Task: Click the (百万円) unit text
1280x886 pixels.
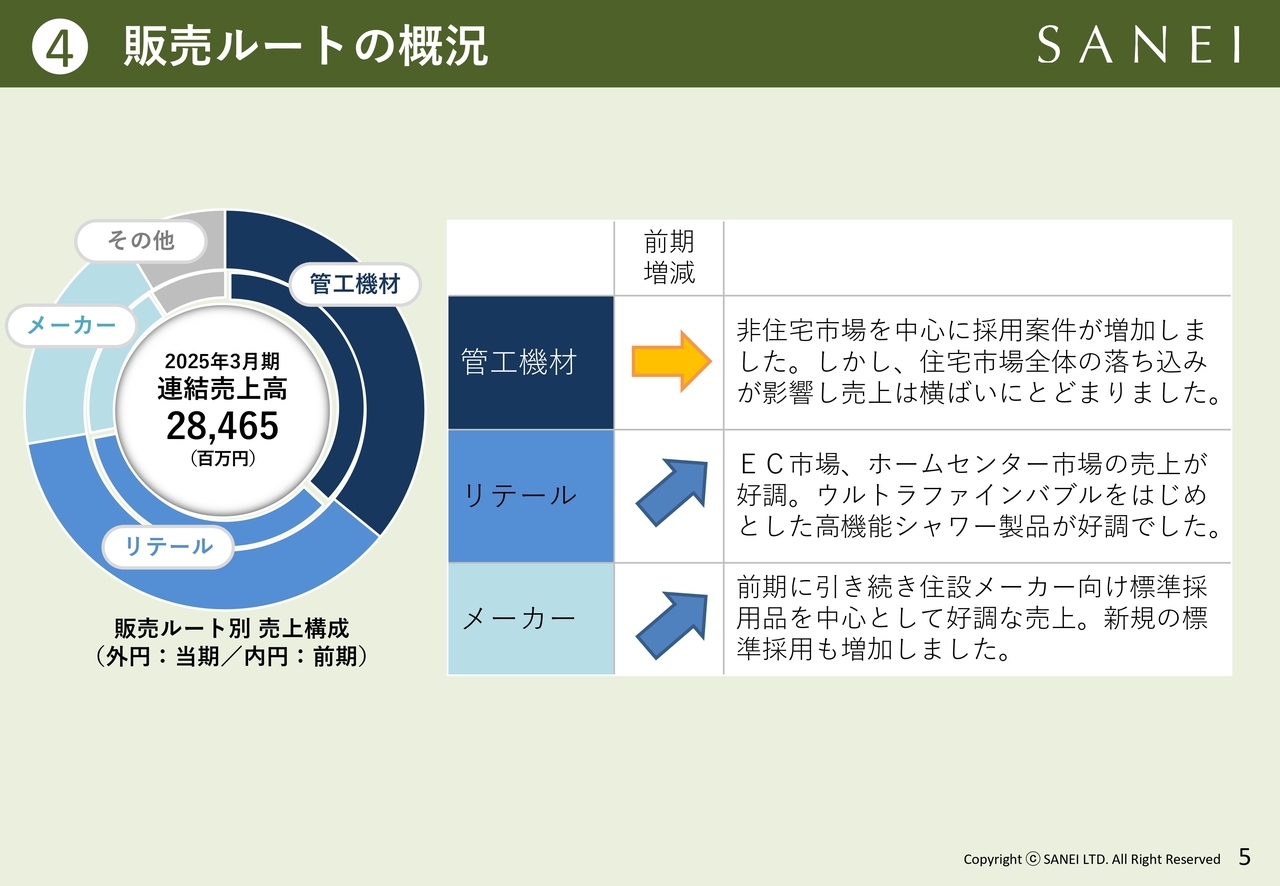Action: [x=222, y=460]
